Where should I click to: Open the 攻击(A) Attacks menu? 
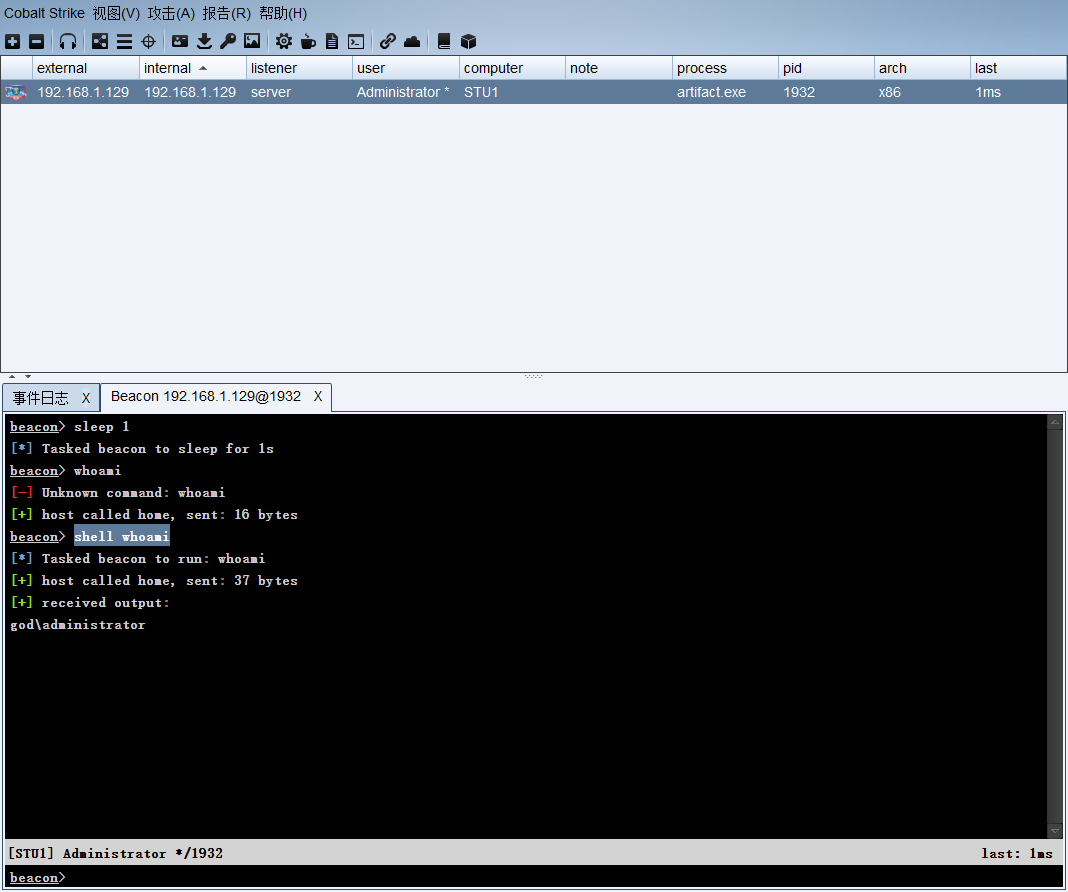171,13
